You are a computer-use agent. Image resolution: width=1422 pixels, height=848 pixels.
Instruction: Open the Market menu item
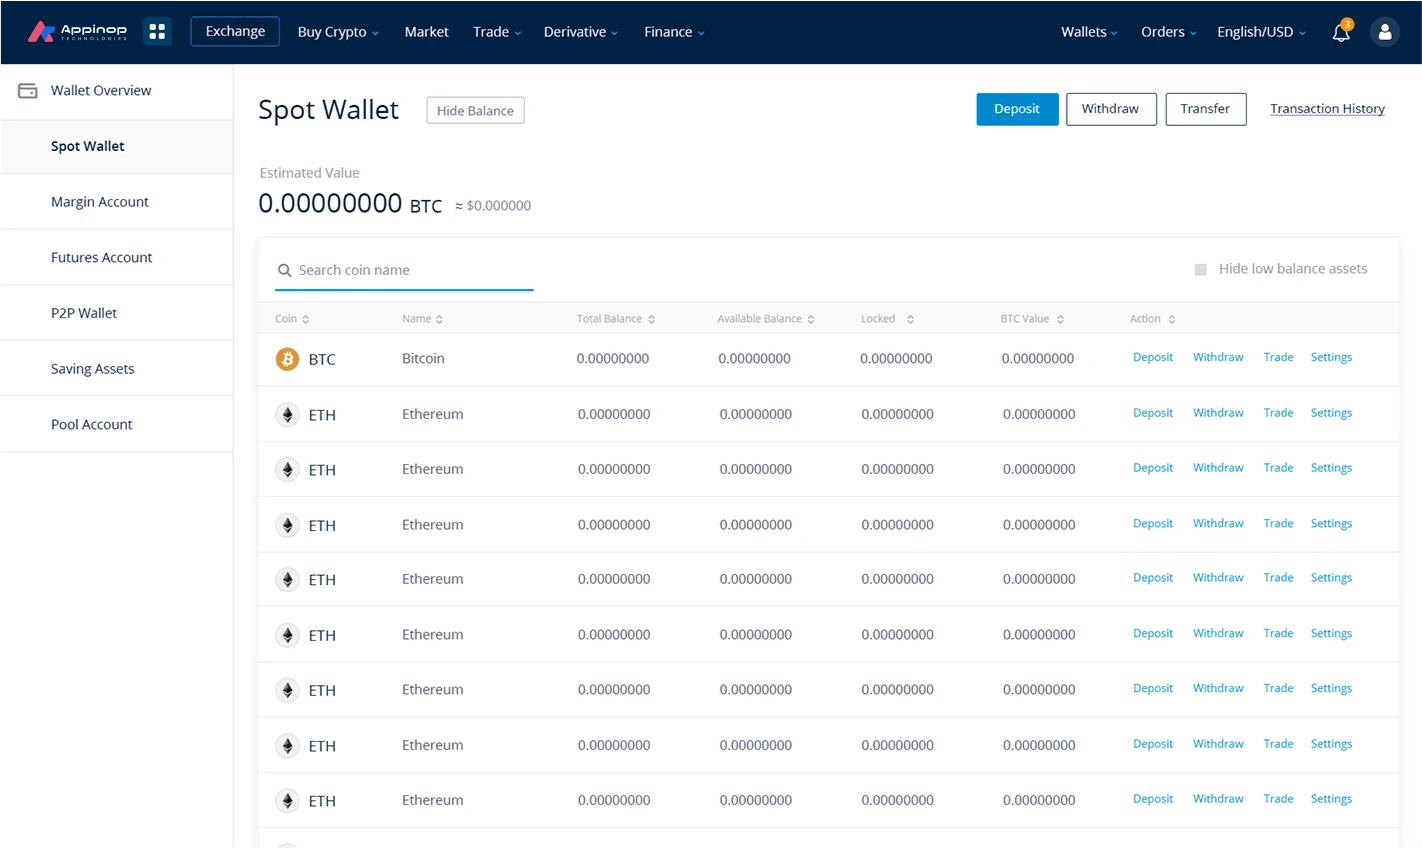click(x=426, y=32)
